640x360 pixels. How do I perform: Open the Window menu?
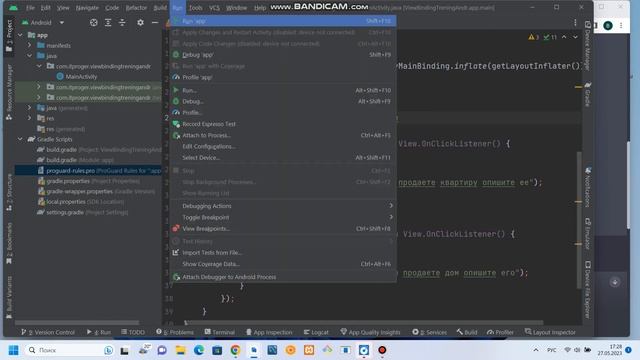[x=236, y=8]
